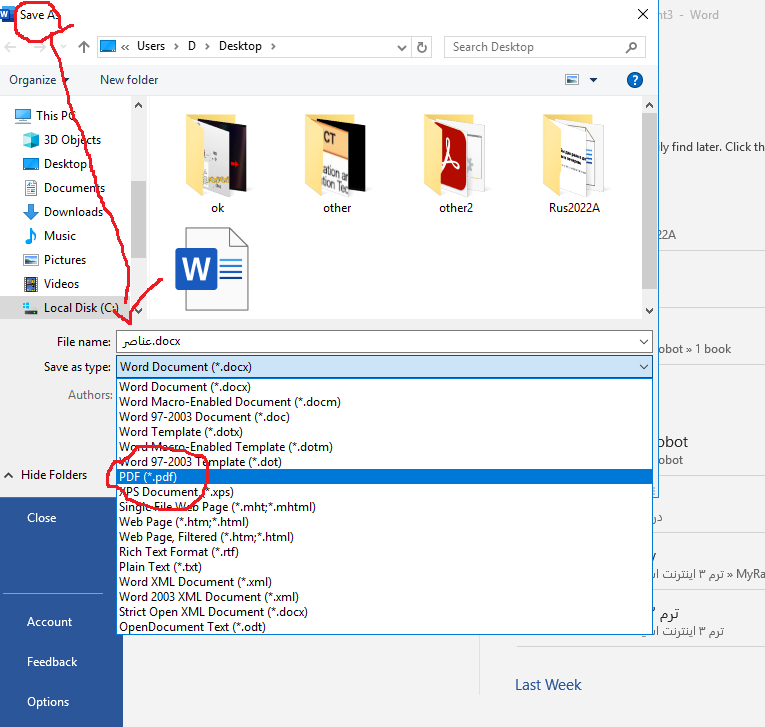The image size is (765, 727).
Task: Select the Word document file icon
Action: pyautogui.click(x=211, y=270)
